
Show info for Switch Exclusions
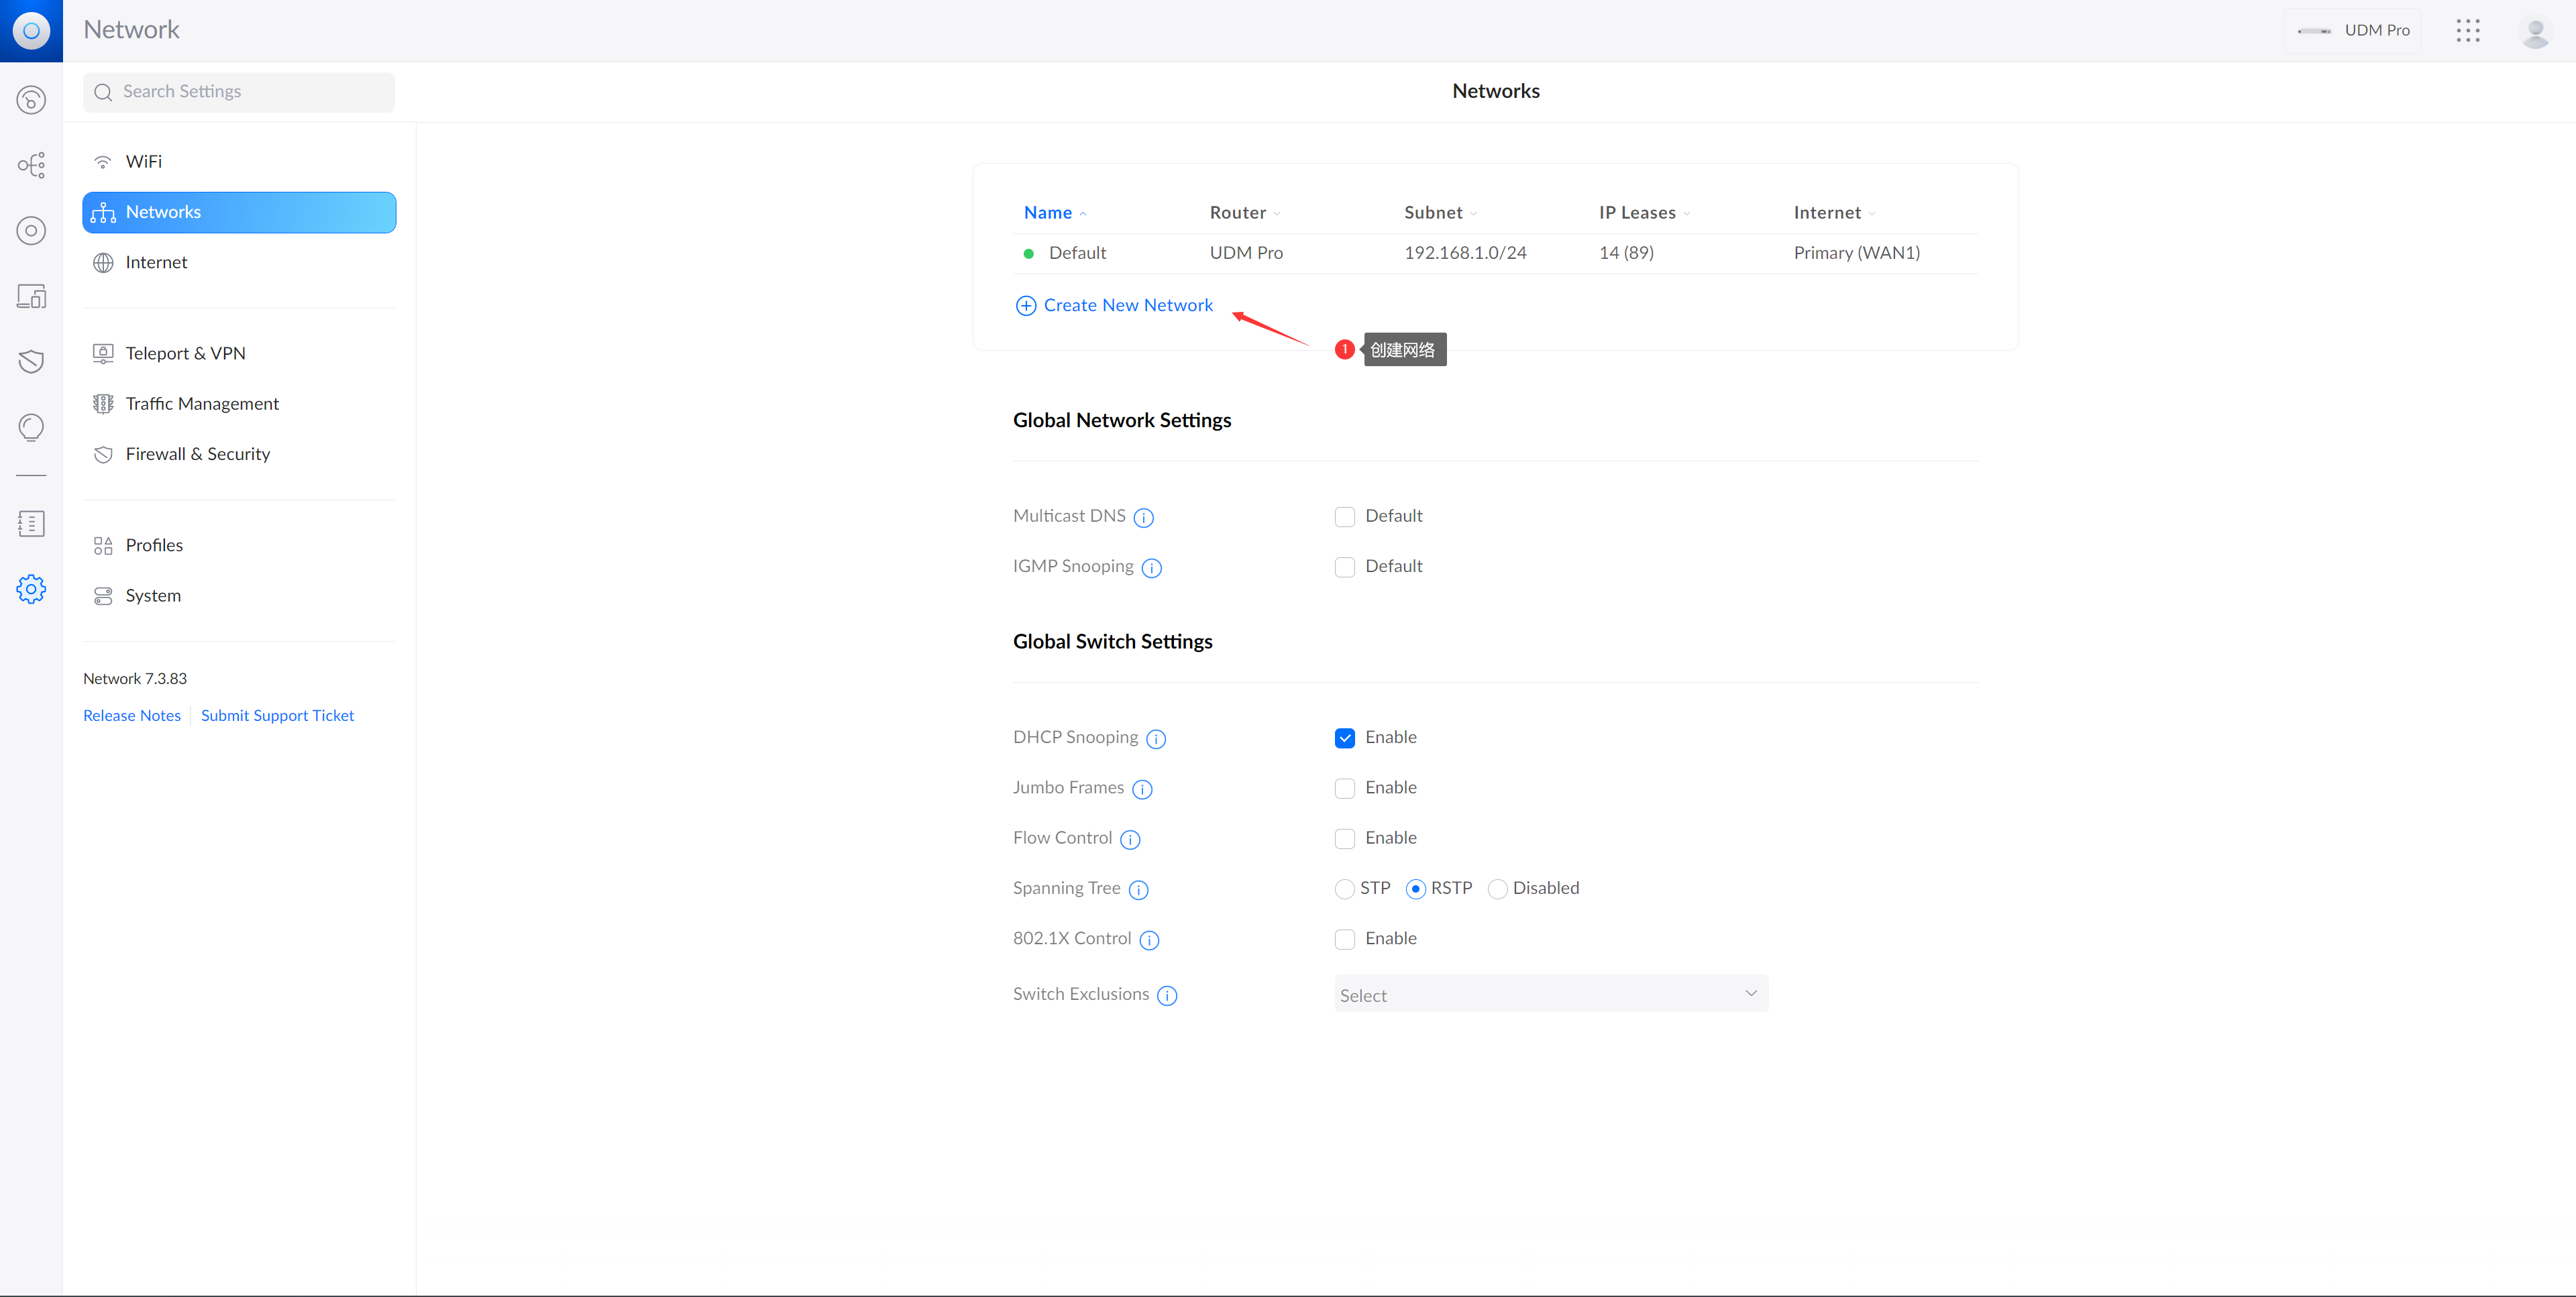pos(1167,995)
